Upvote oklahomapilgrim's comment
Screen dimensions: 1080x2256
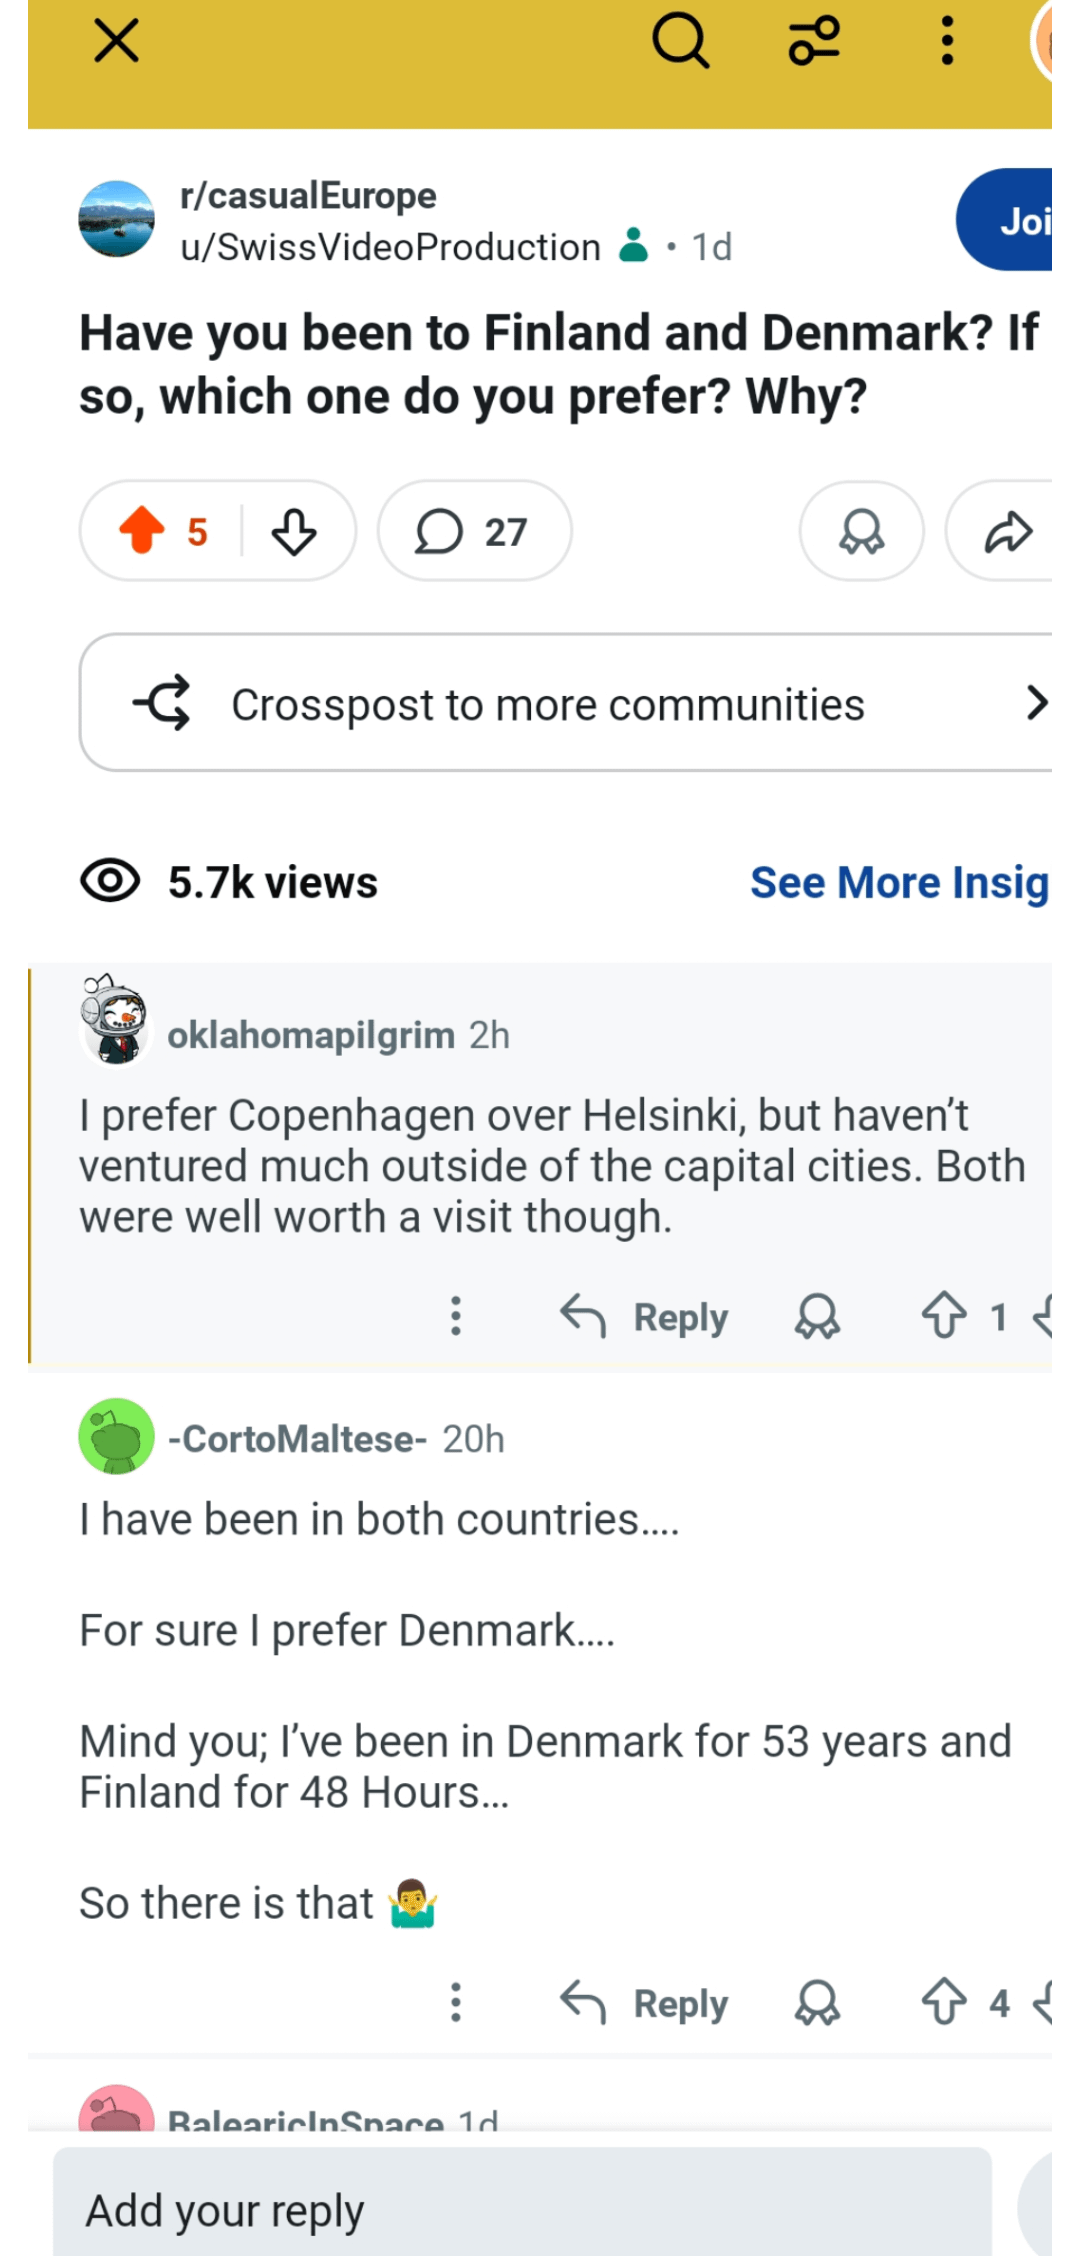point(944,1316)
